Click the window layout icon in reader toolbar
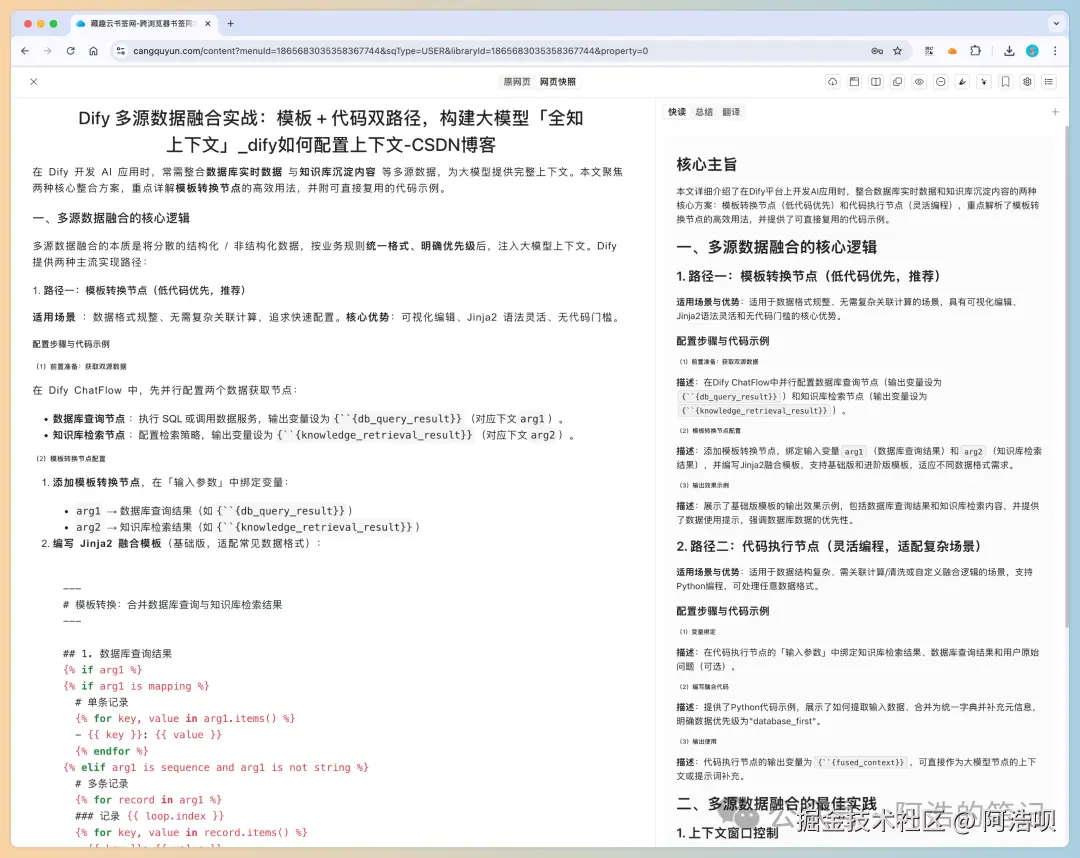1080x858 pixels. pos(854,82)
